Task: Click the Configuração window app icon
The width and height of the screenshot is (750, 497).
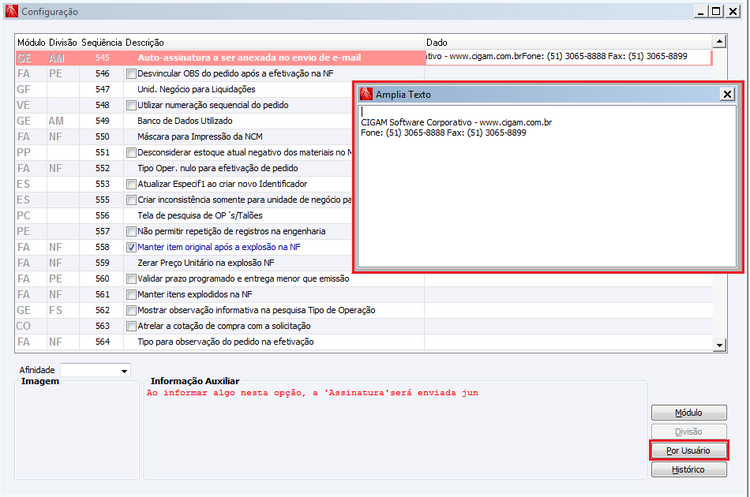Action: [x=11, y=11]
